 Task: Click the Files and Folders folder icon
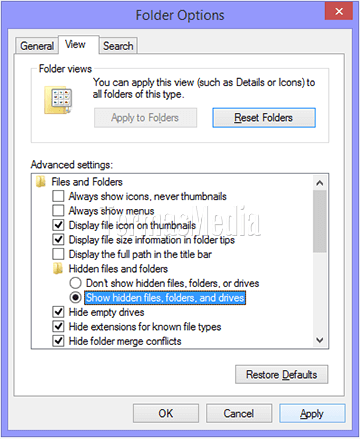(x=41, y=182)
